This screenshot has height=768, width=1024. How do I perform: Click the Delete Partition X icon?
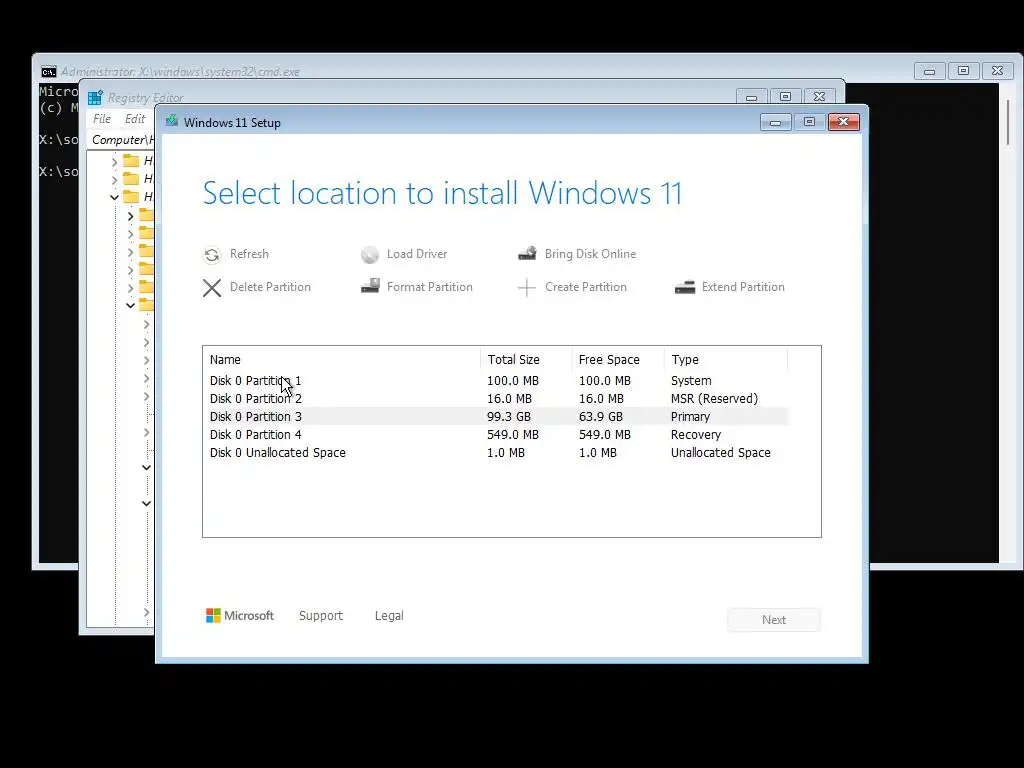coord(212,287)
